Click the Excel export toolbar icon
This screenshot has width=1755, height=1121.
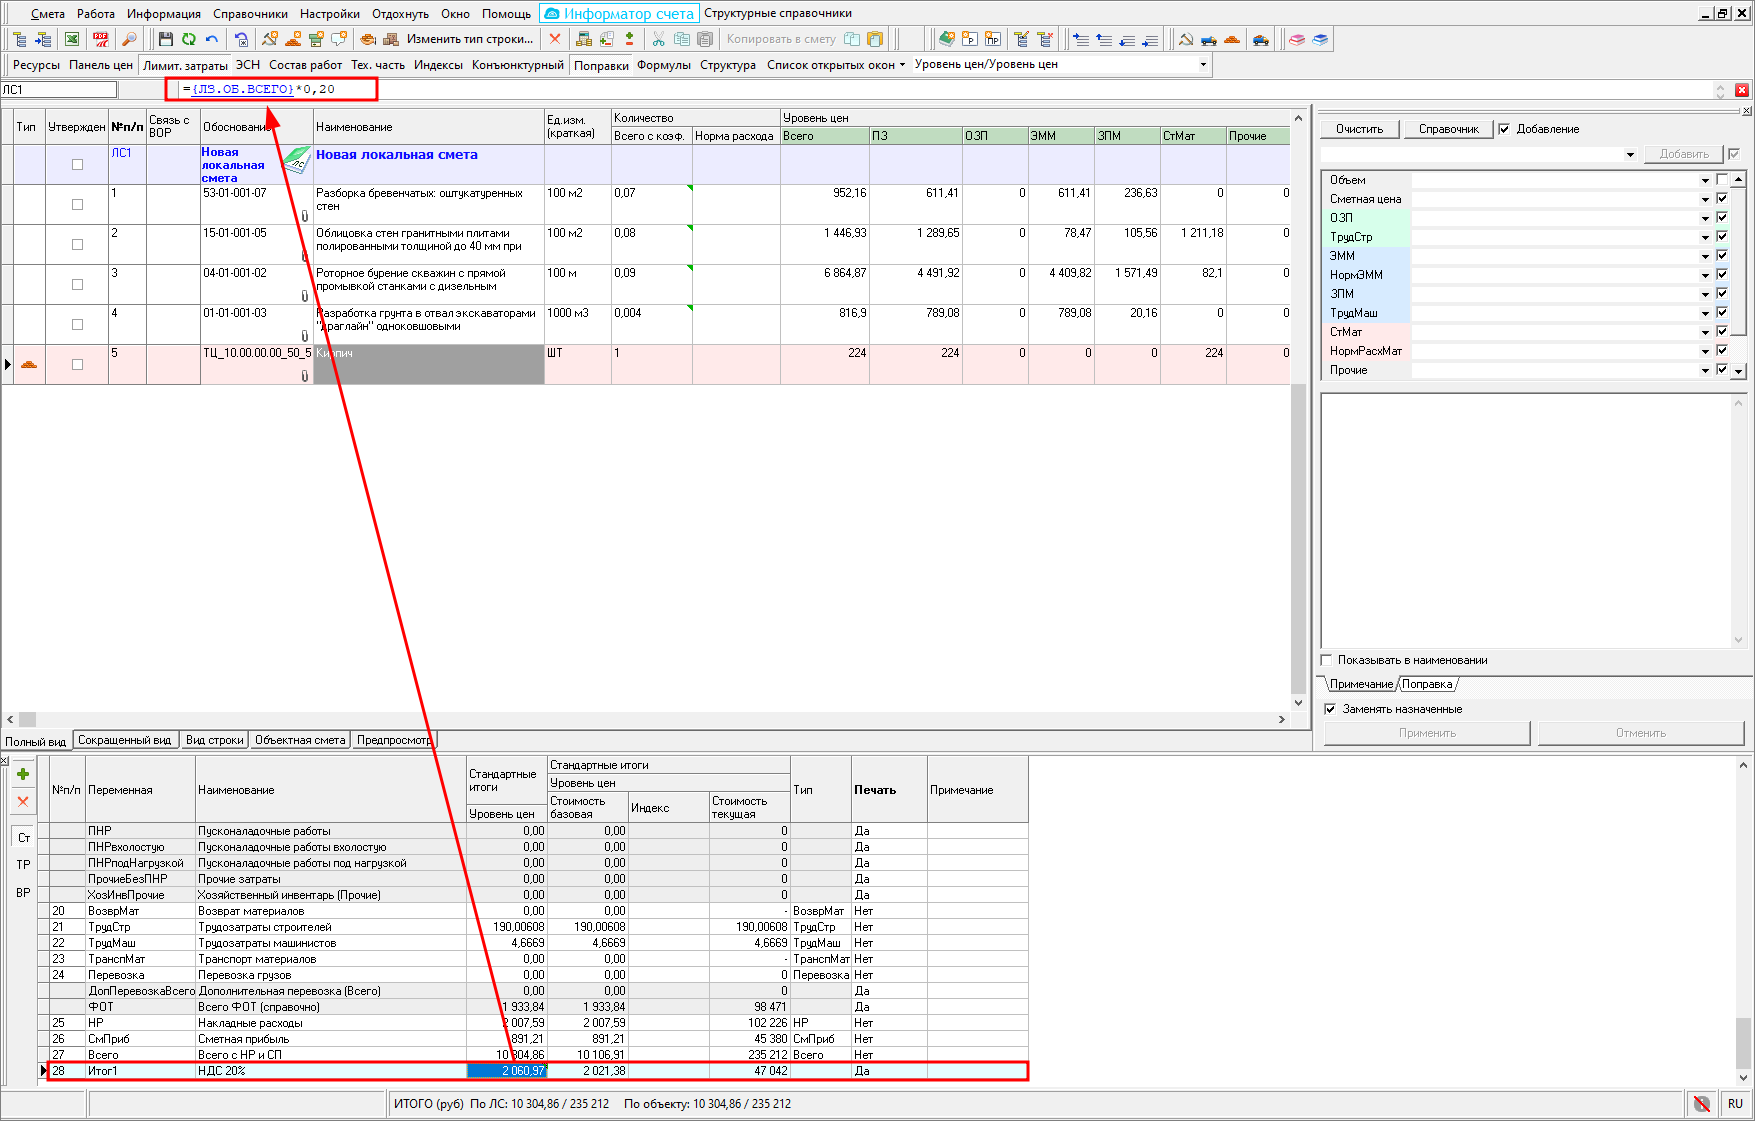[72, 39]
